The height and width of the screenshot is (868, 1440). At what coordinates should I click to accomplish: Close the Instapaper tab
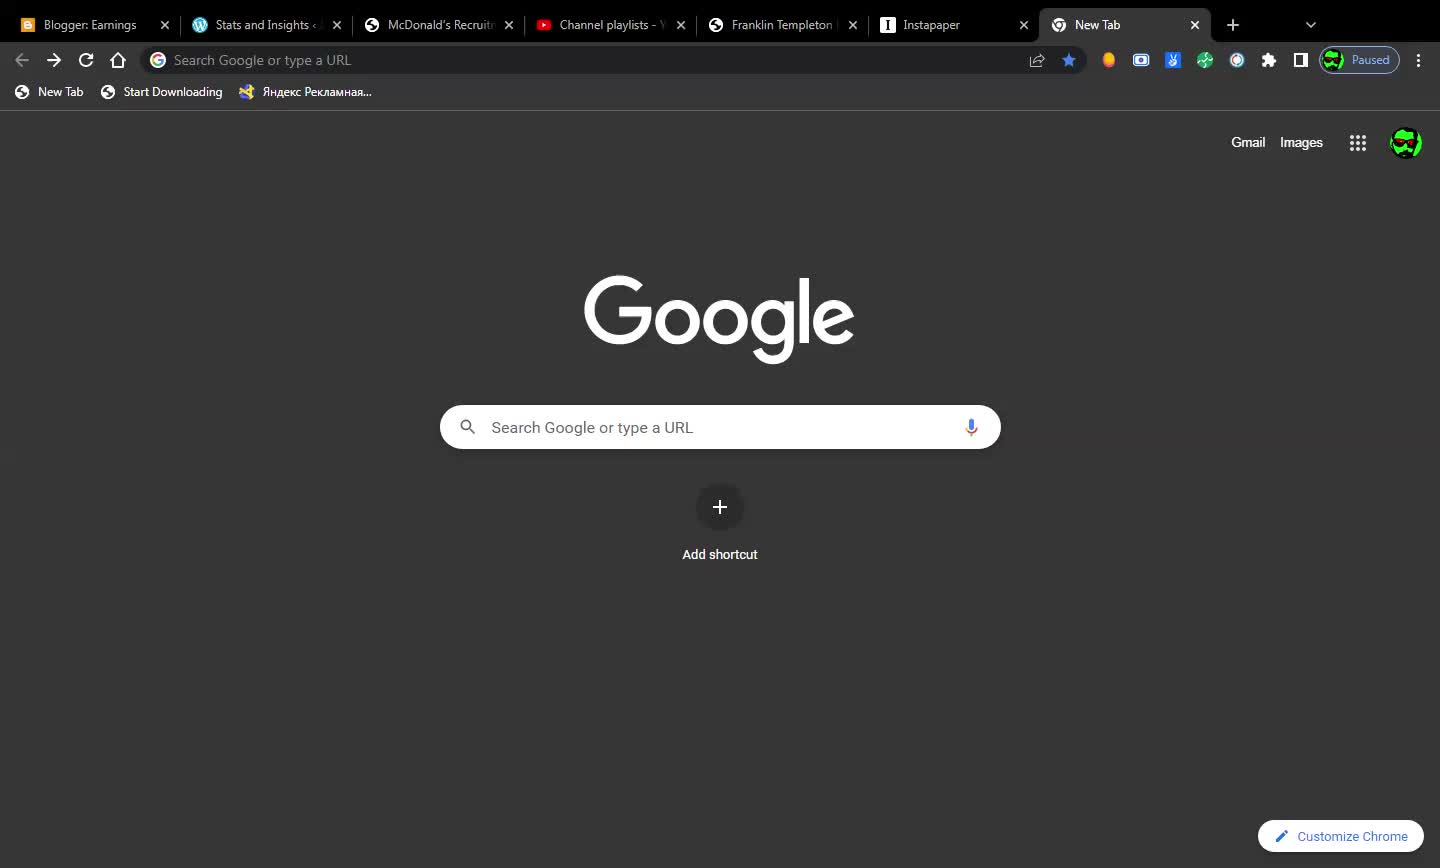[x=1024, y=25]
